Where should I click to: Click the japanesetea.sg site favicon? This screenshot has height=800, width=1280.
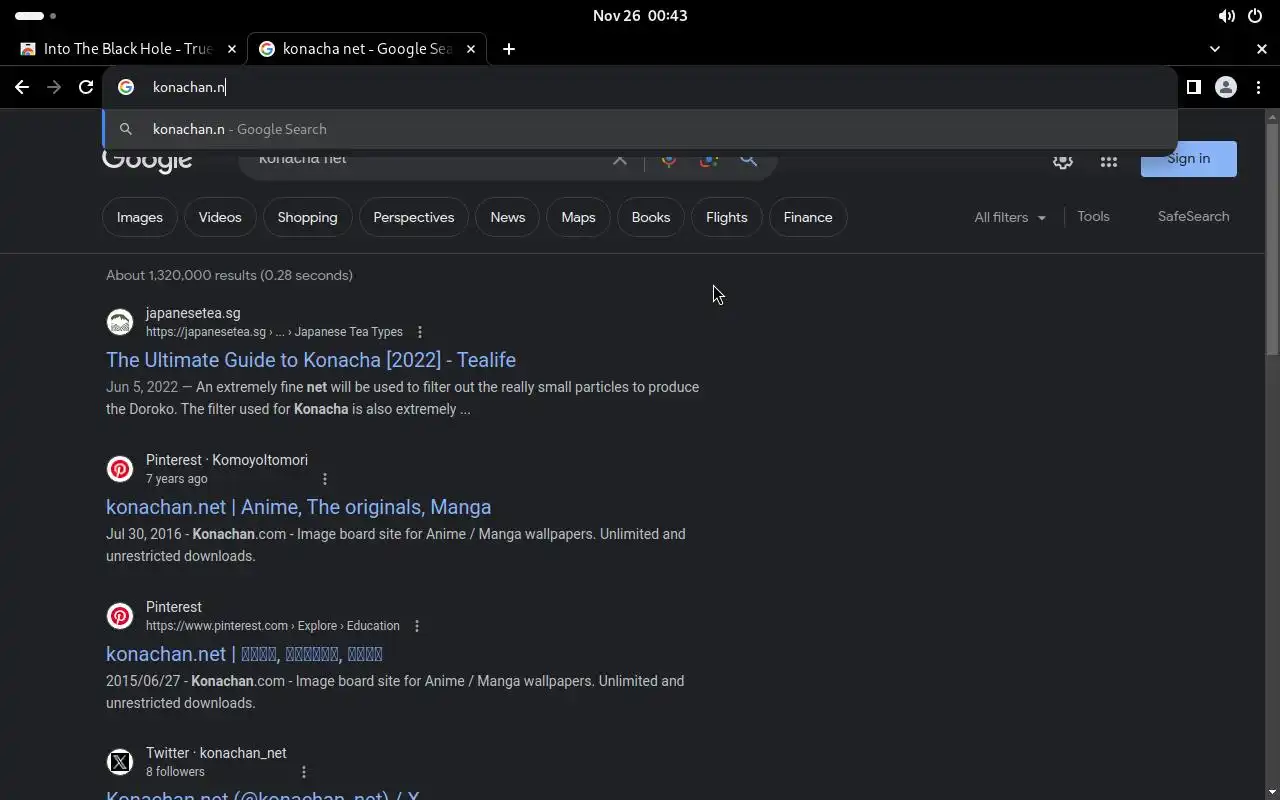coord(120,322)
